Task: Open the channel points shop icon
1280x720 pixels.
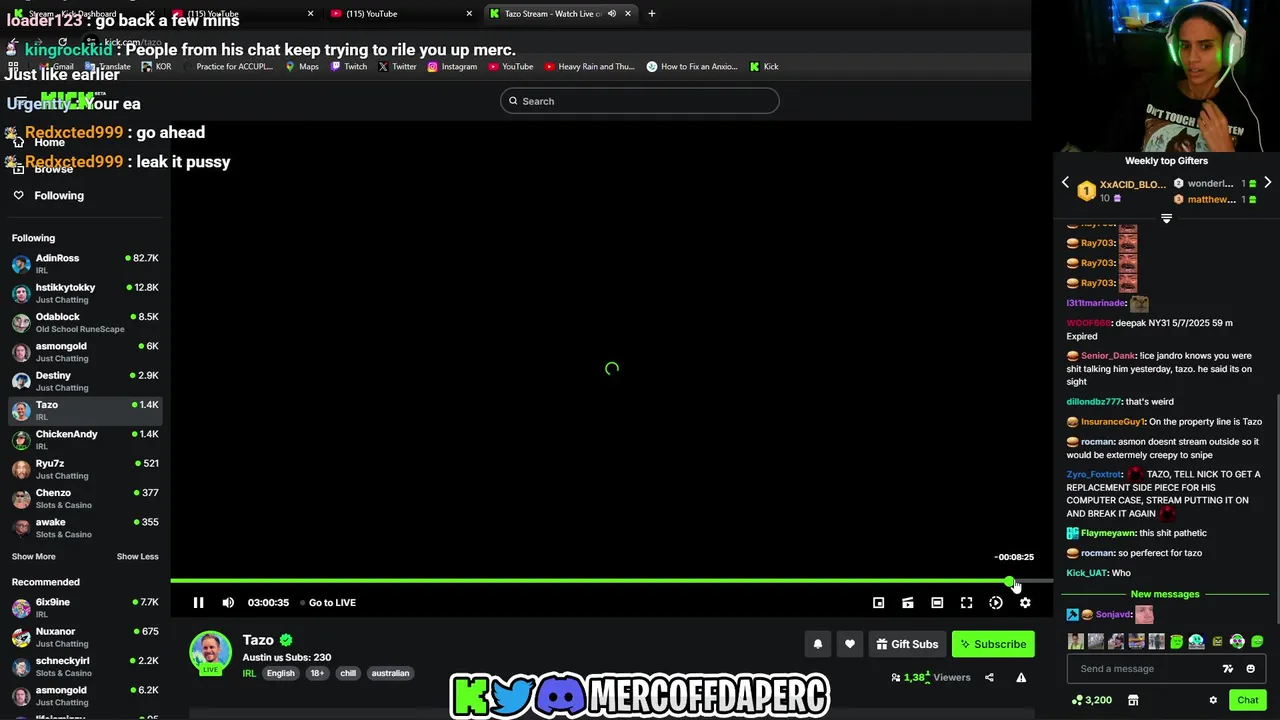Action: (1133, 700)
